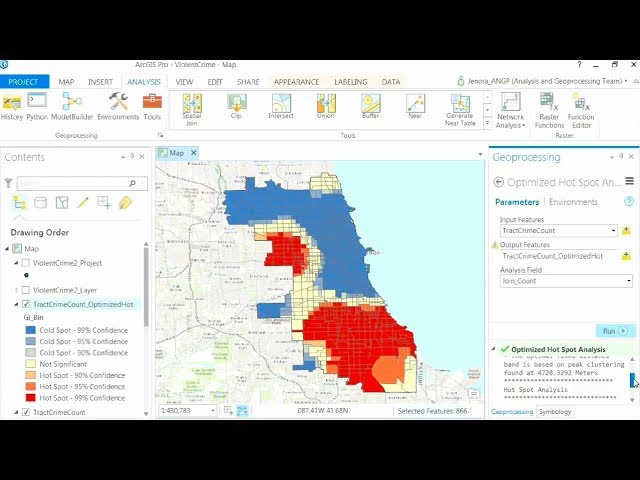Viewport: 640px width, 480px height.
Task: Open the Symbology pane tab
Action: tap(555, 411)
